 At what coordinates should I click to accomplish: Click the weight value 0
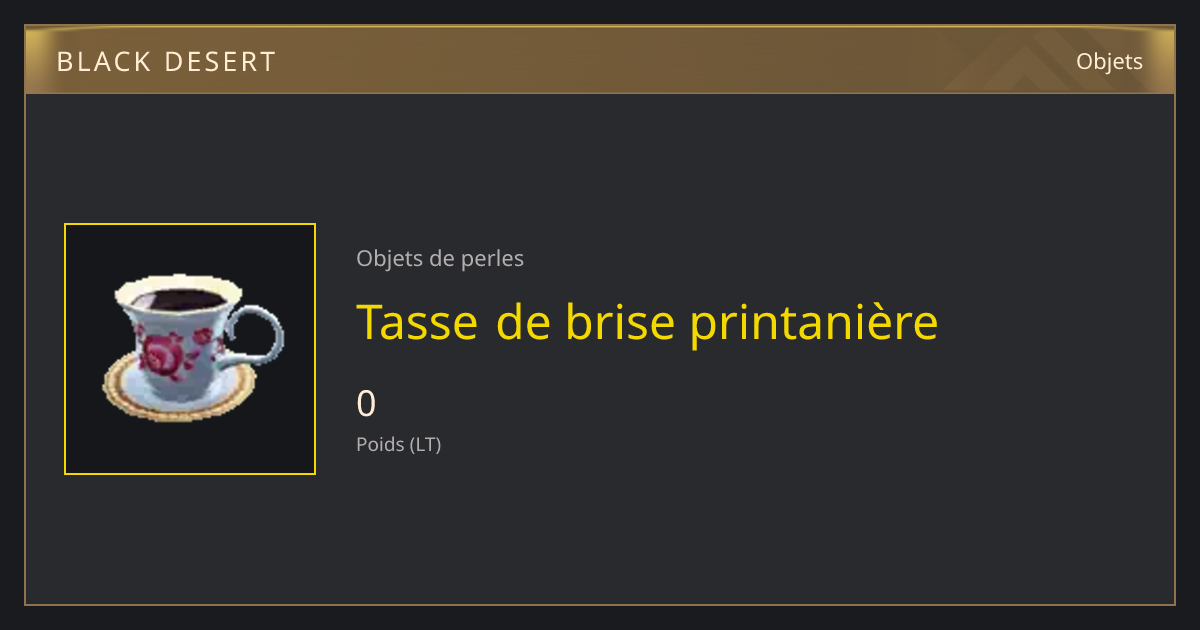point(366,403)
